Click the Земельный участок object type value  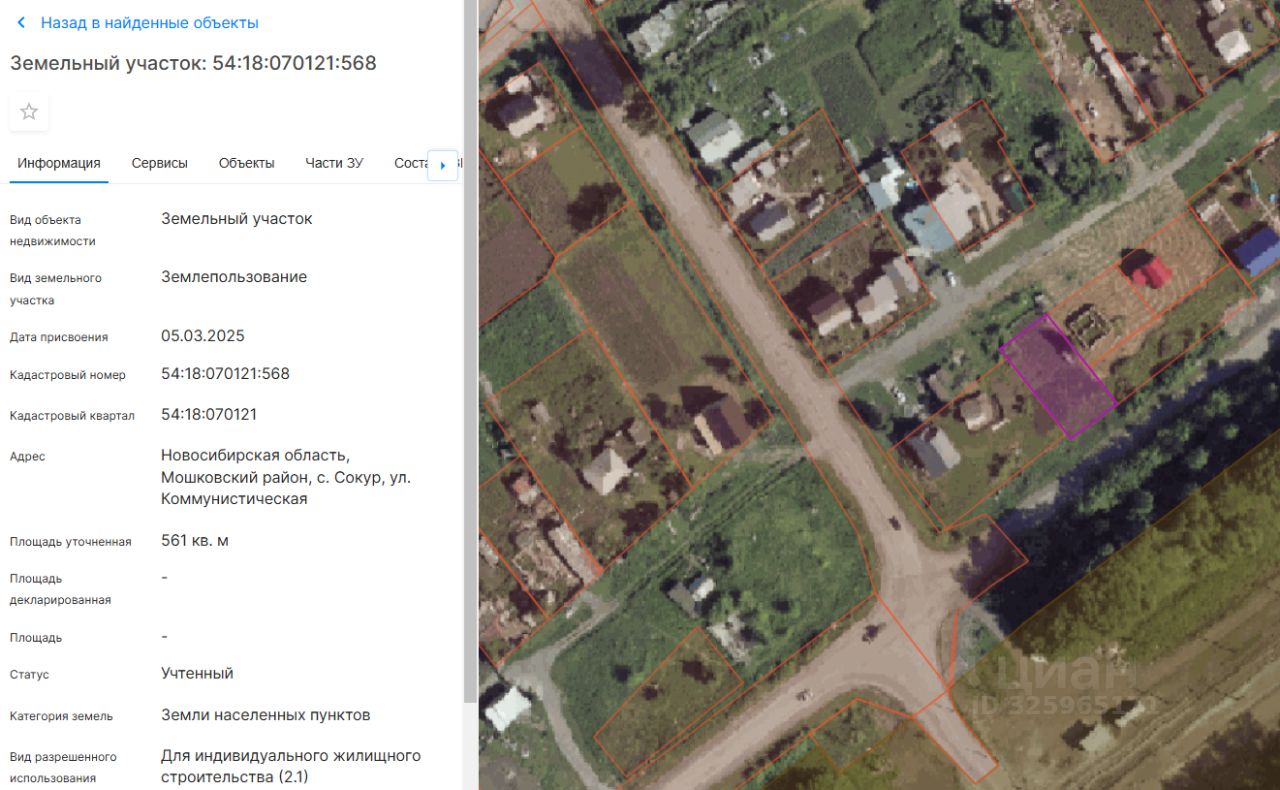(x=237, y=219)
